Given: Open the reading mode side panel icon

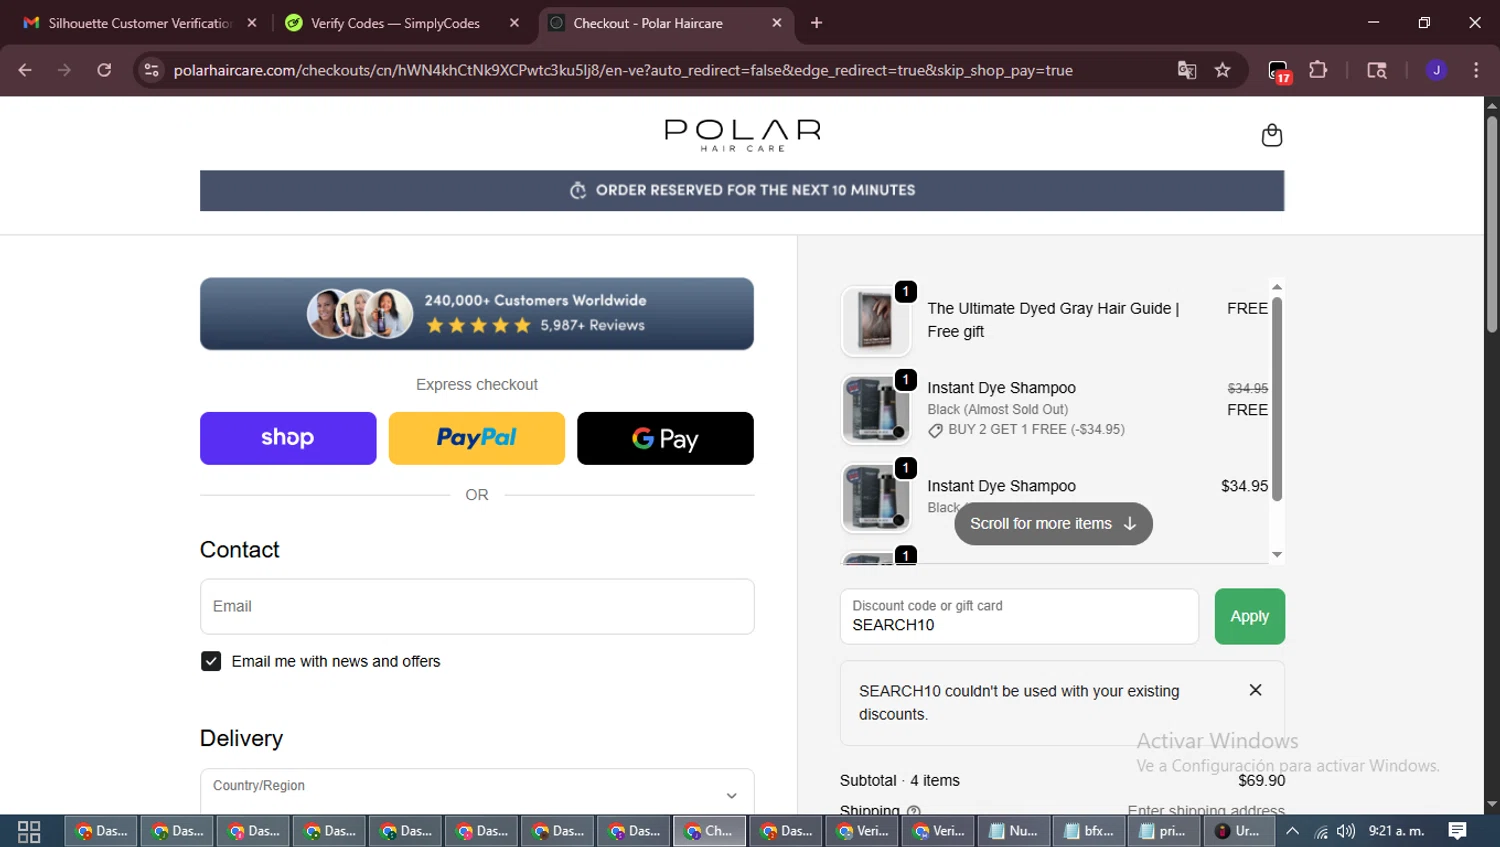Looking at the screenshot, I should point(1377,70).
